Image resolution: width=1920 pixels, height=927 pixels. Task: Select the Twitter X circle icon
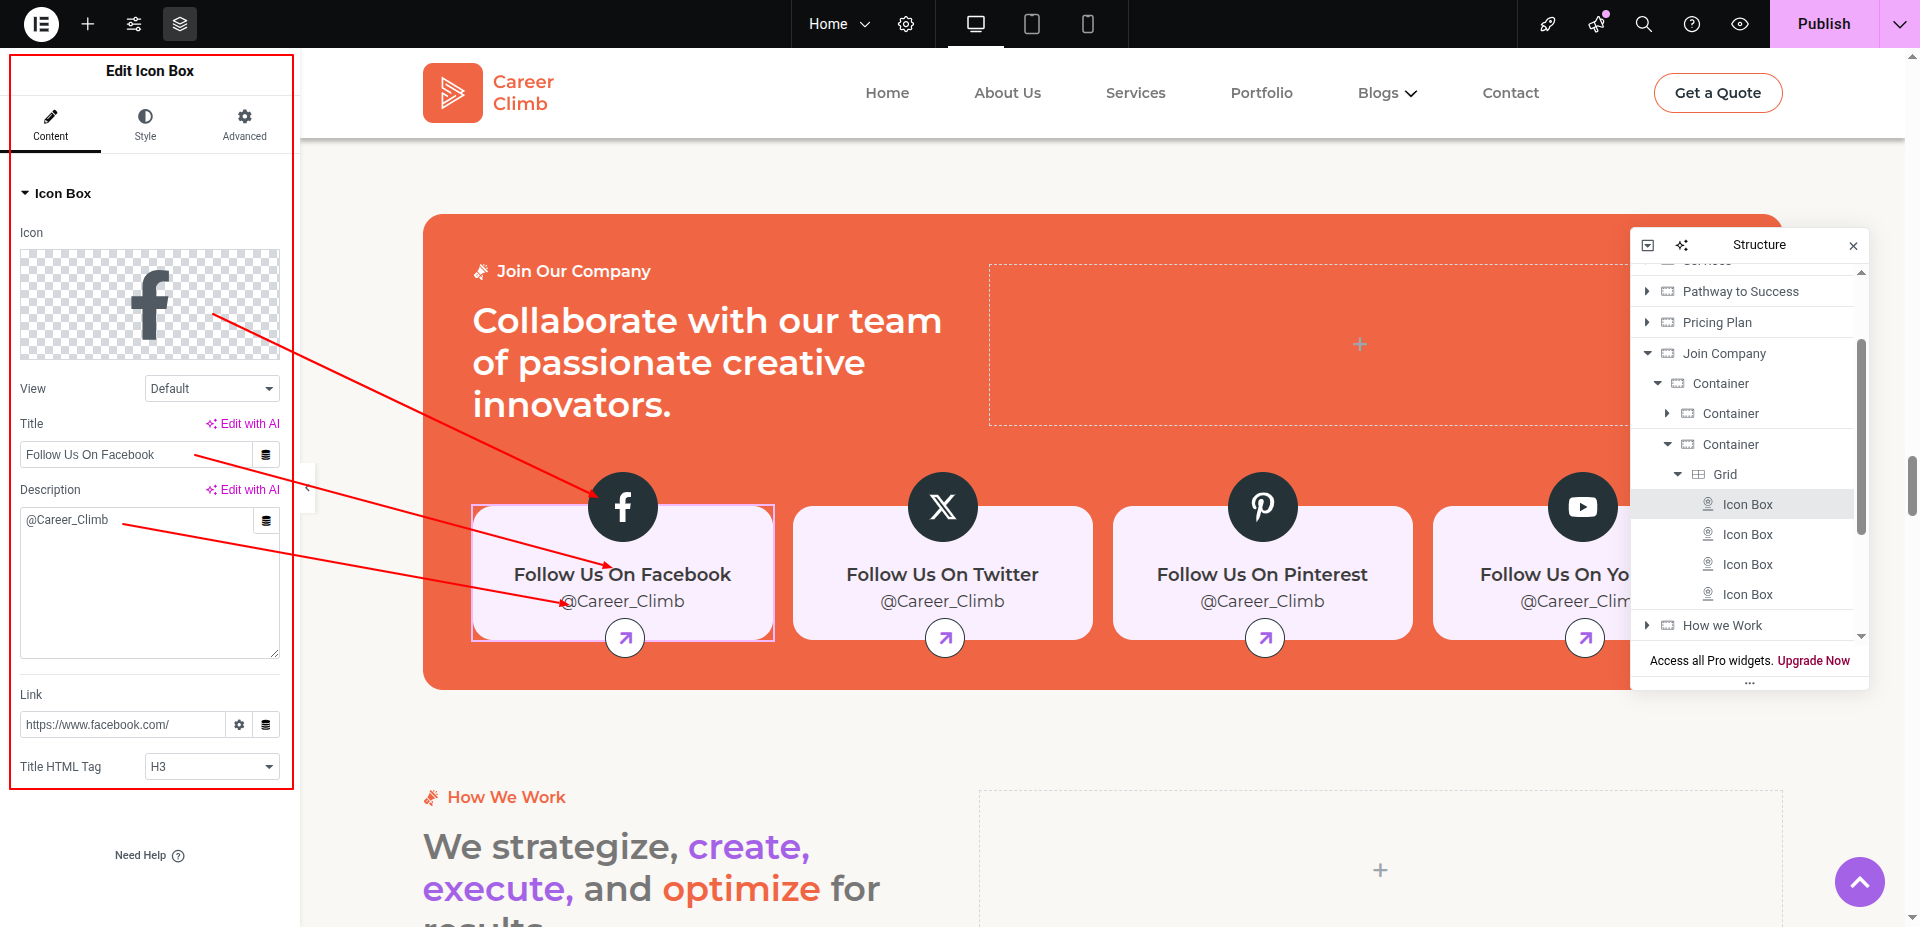[943, 507]
